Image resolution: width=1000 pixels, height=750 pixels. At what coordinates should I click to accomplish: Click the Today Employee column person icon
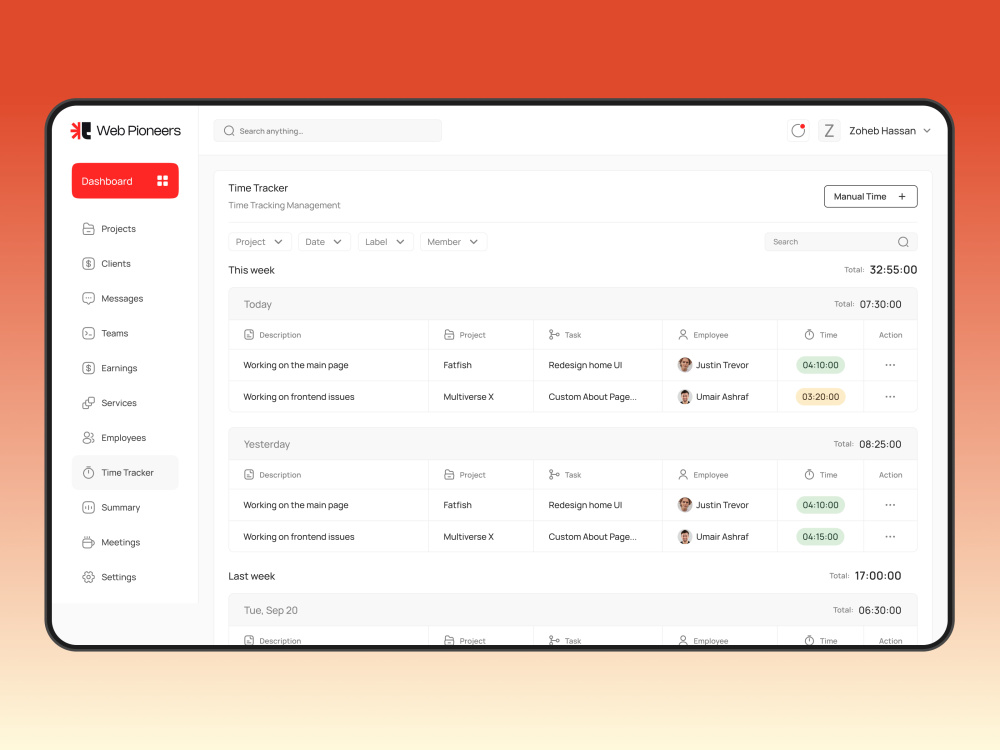683,335
